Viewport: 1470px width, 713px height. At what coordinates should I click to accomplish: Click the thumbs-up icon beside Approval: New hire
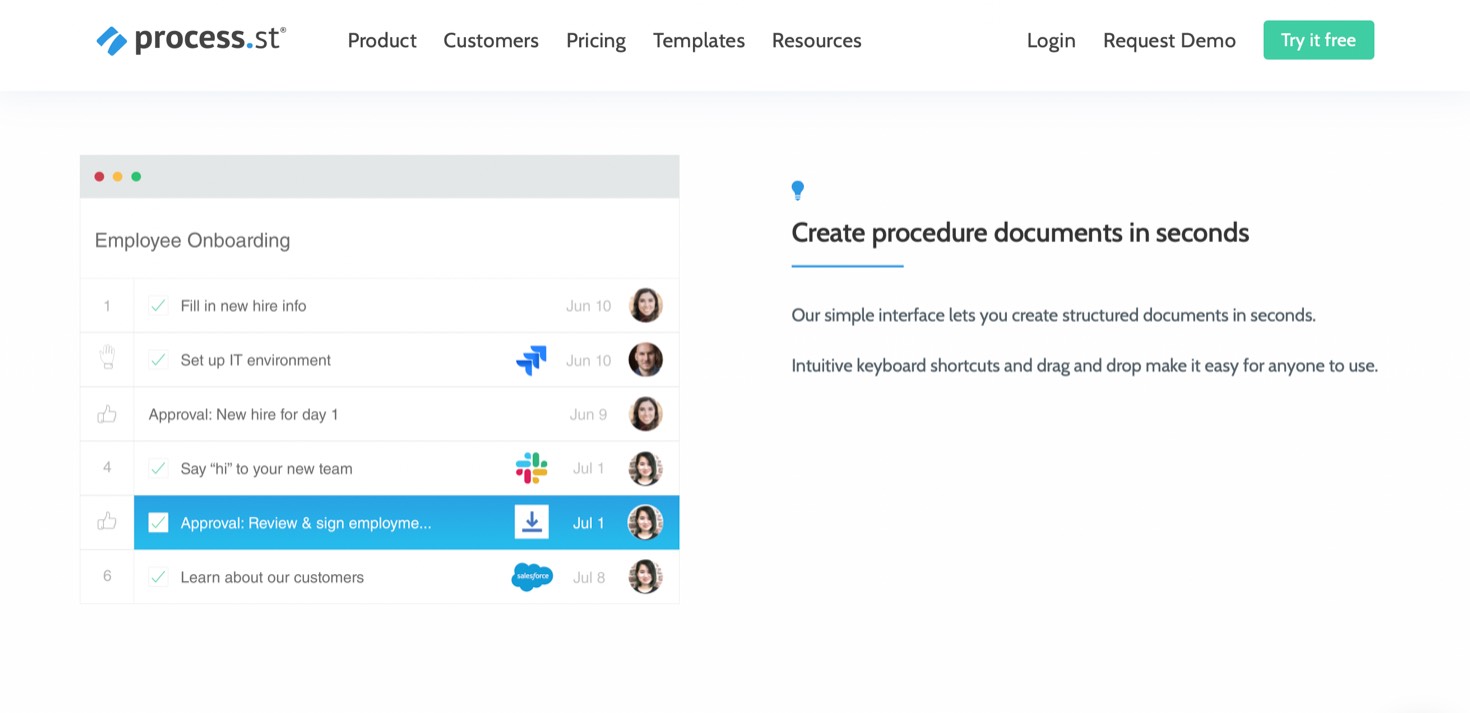click(107, 414)
